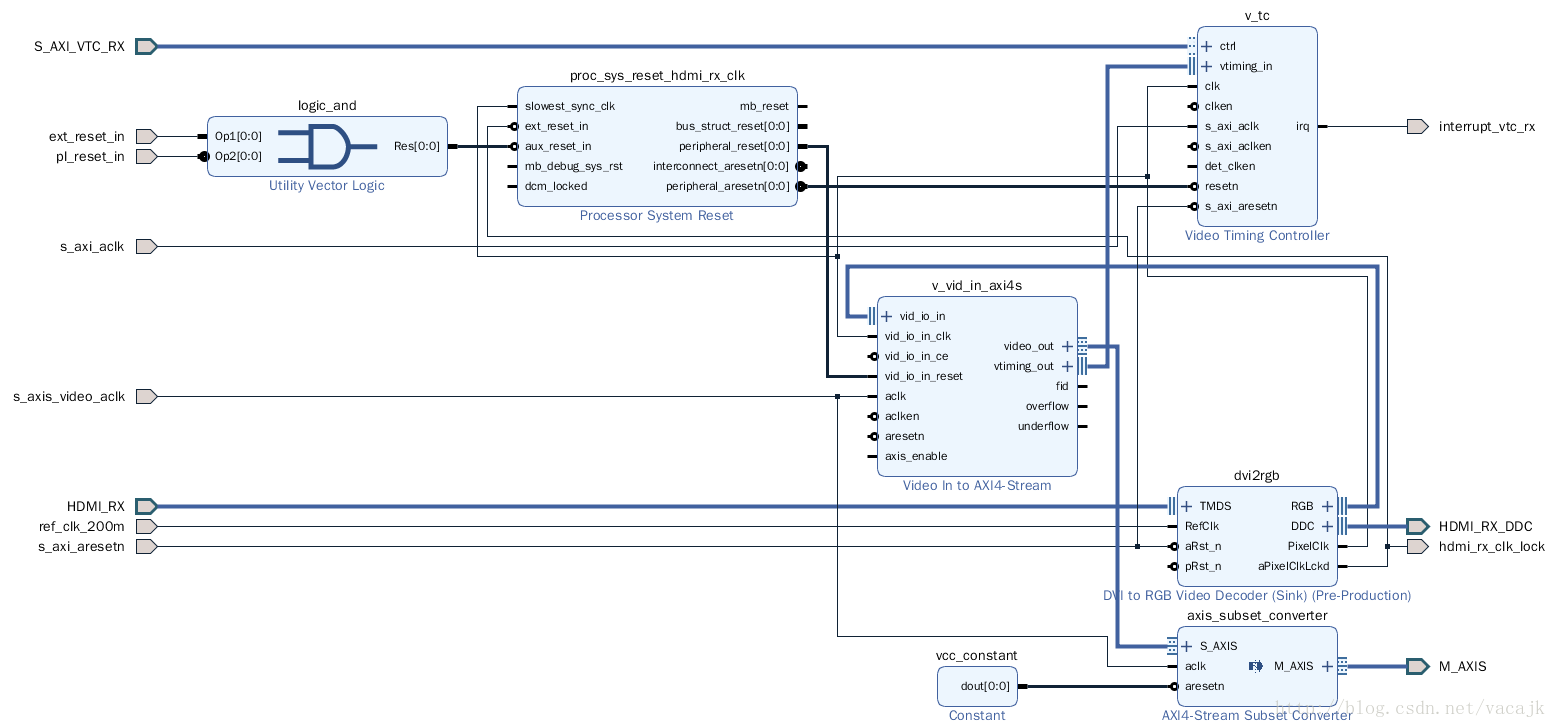Viewport: 1556px width, 728px height.
Task: Select the vcc_constant block title
Action: tap(977, 656)
